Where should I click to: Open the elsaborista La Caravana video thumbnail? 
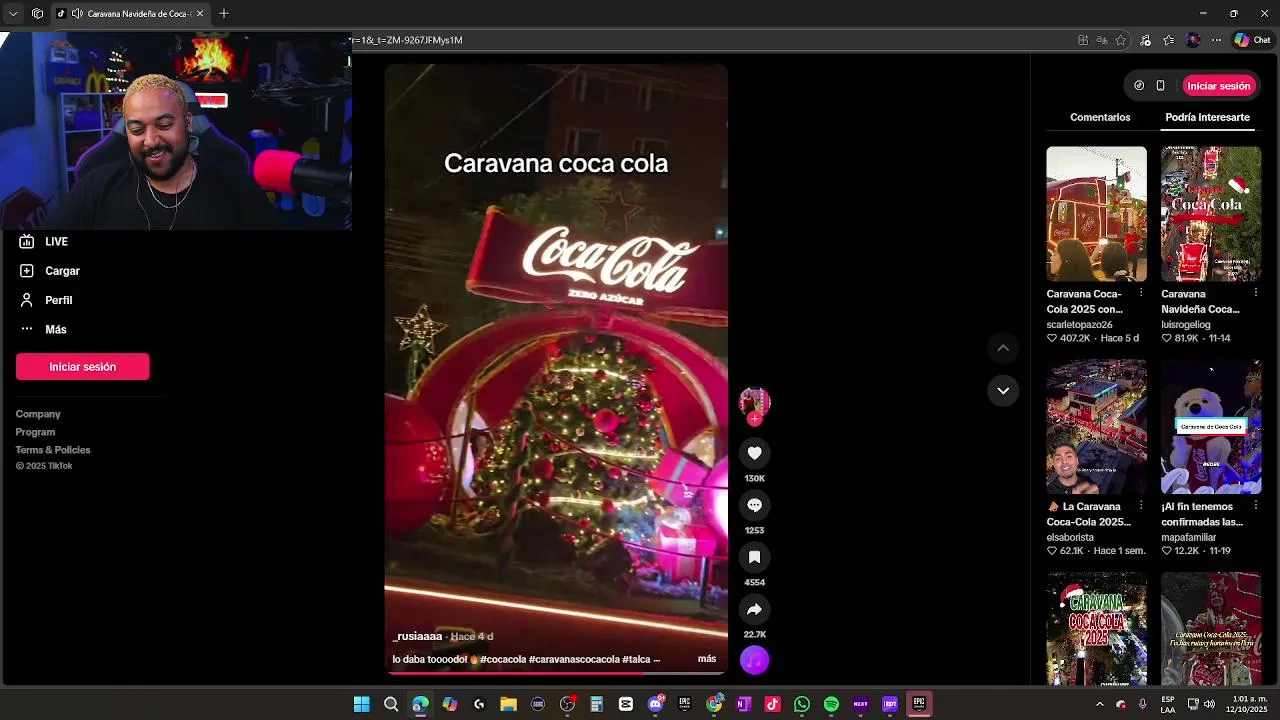[1096, 427]
